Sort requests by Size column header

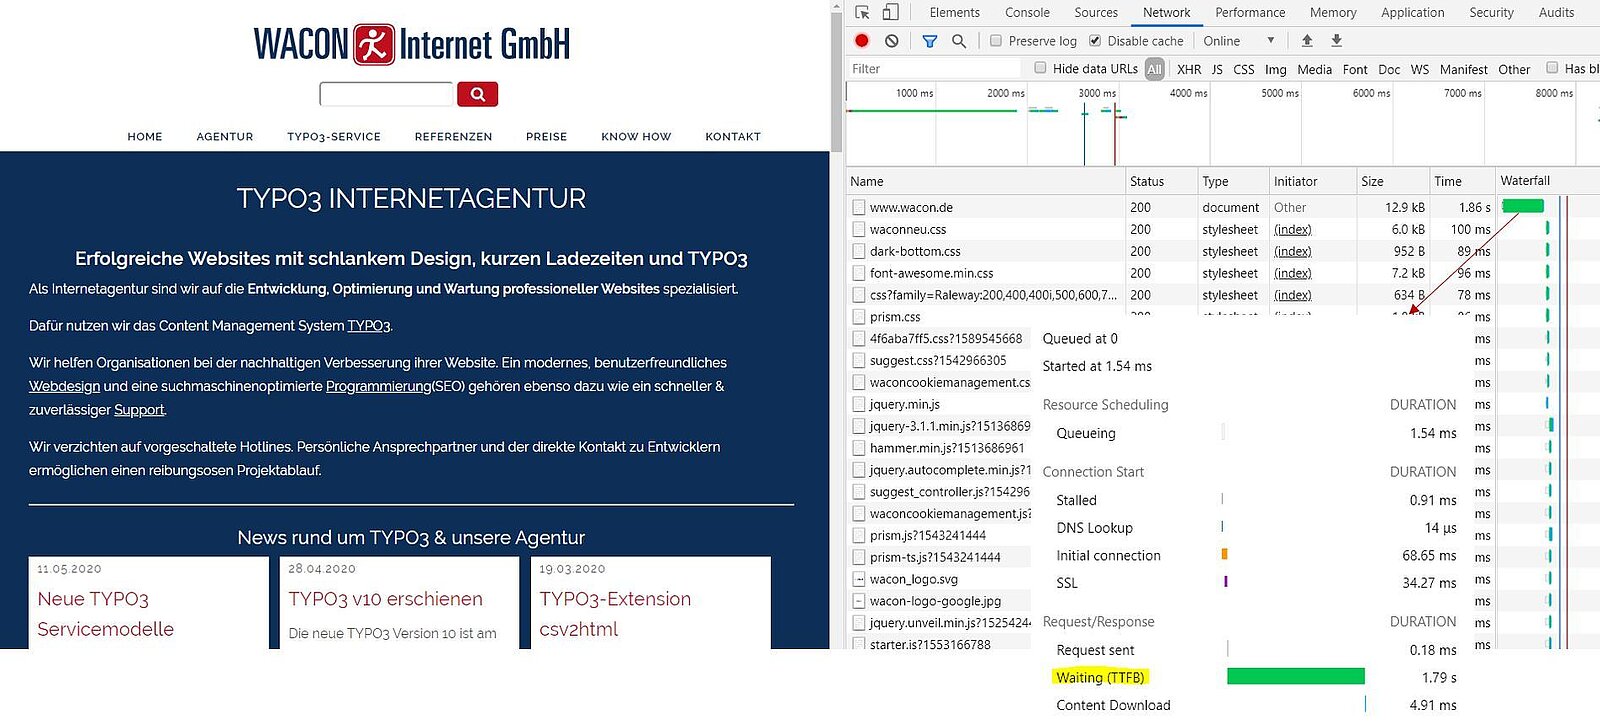point(1372,181)
